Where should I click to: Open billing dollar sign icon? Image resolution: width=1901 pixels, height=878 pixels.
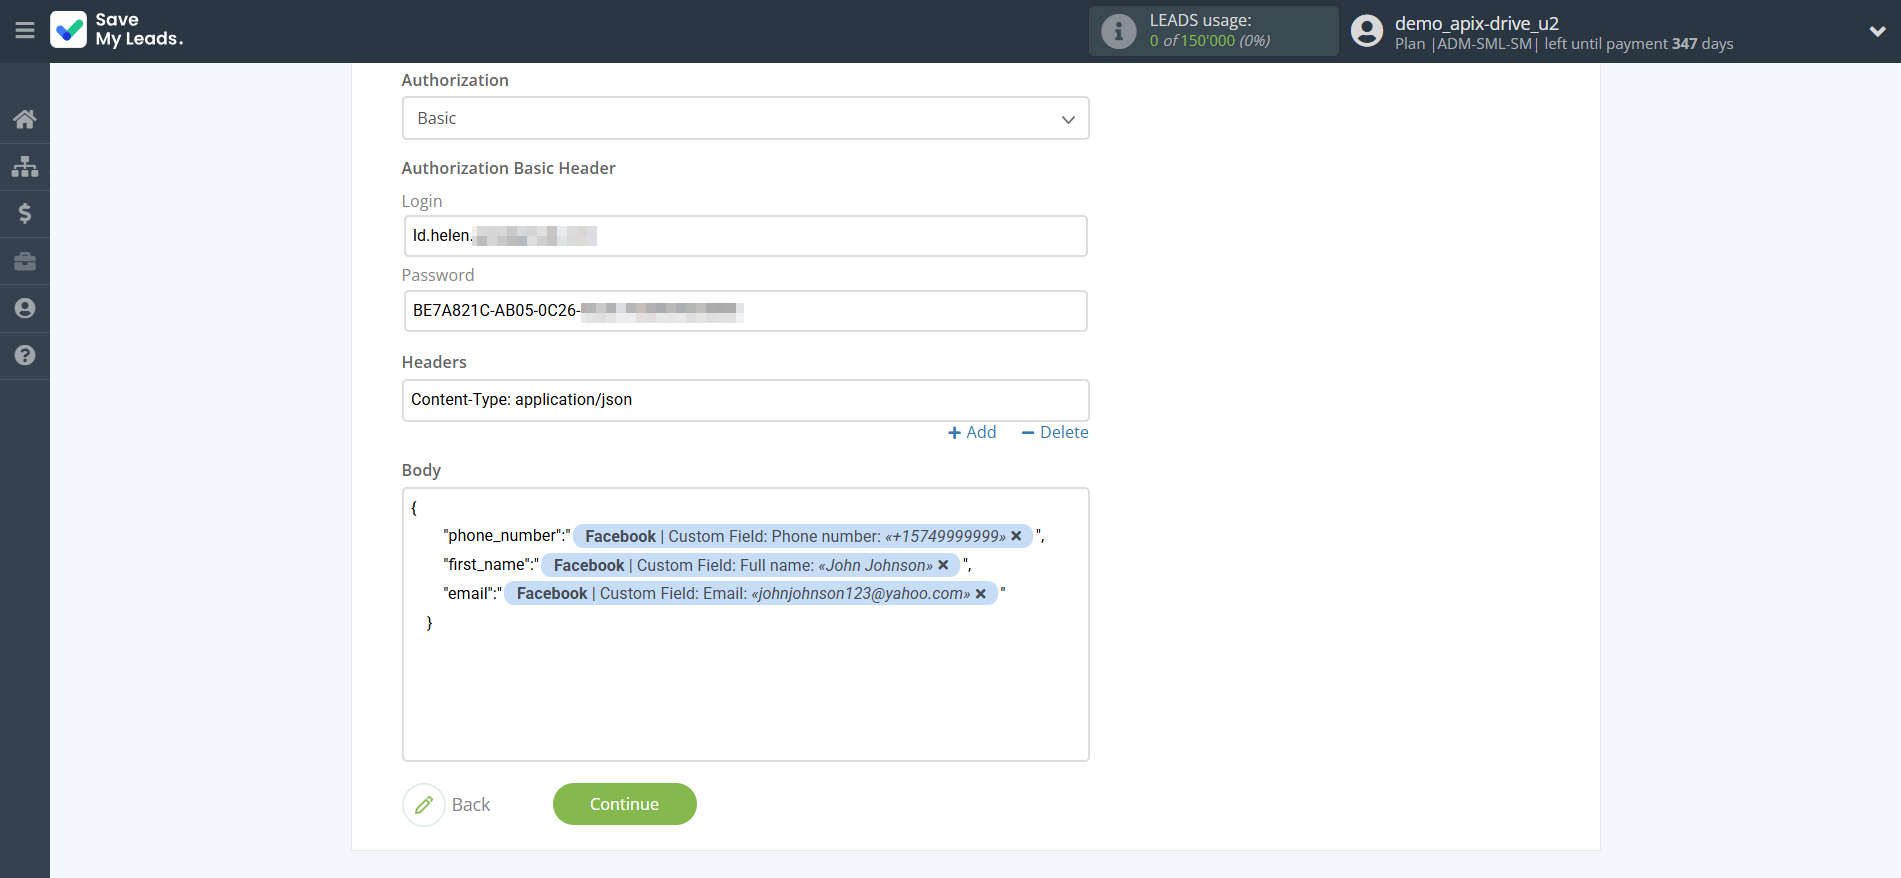[25, 213]
